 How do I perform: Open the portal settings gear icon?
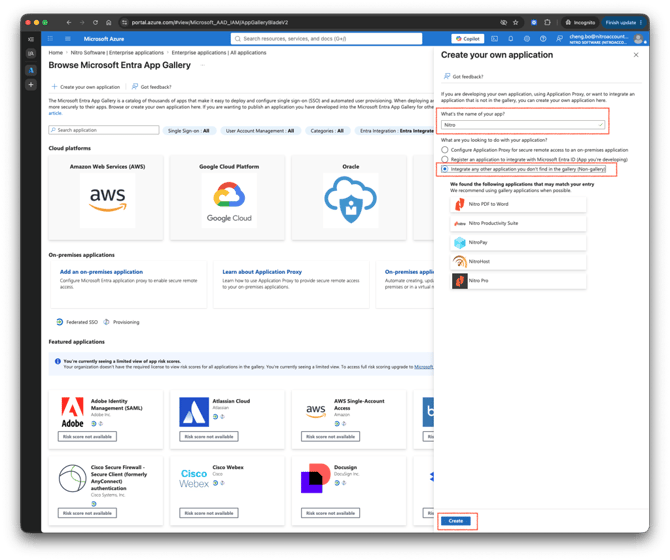pyautogui.click(x=527, y=38)
